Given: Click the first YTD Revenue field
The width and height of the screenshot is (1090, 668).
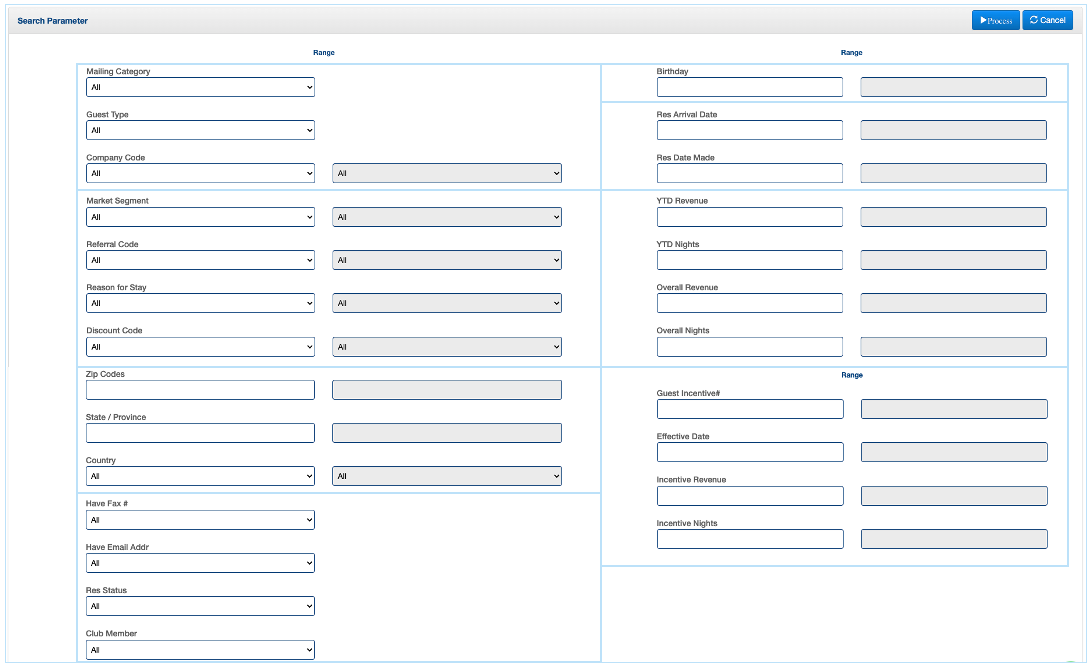Looking at the screenshot, I should [749, 217].
